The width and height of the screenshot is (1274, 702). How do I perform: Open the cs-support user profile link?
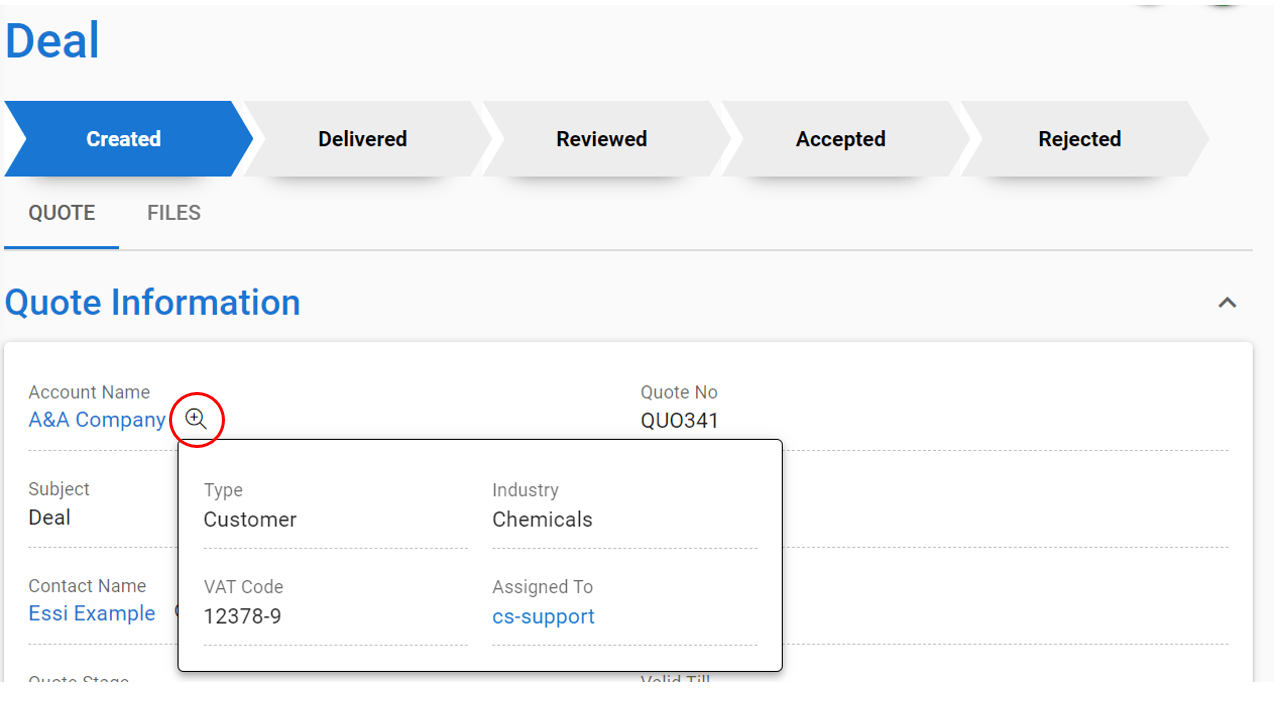click(543, 616)
